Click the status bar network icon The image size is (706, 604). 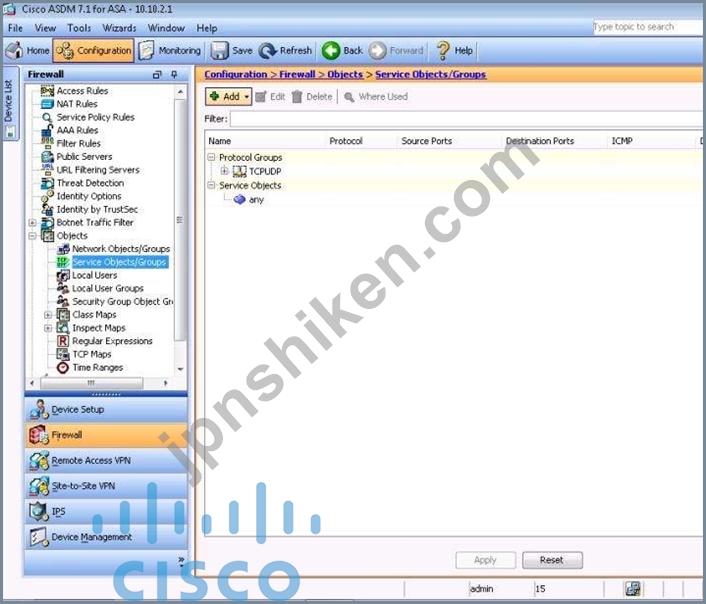(633, 589)
